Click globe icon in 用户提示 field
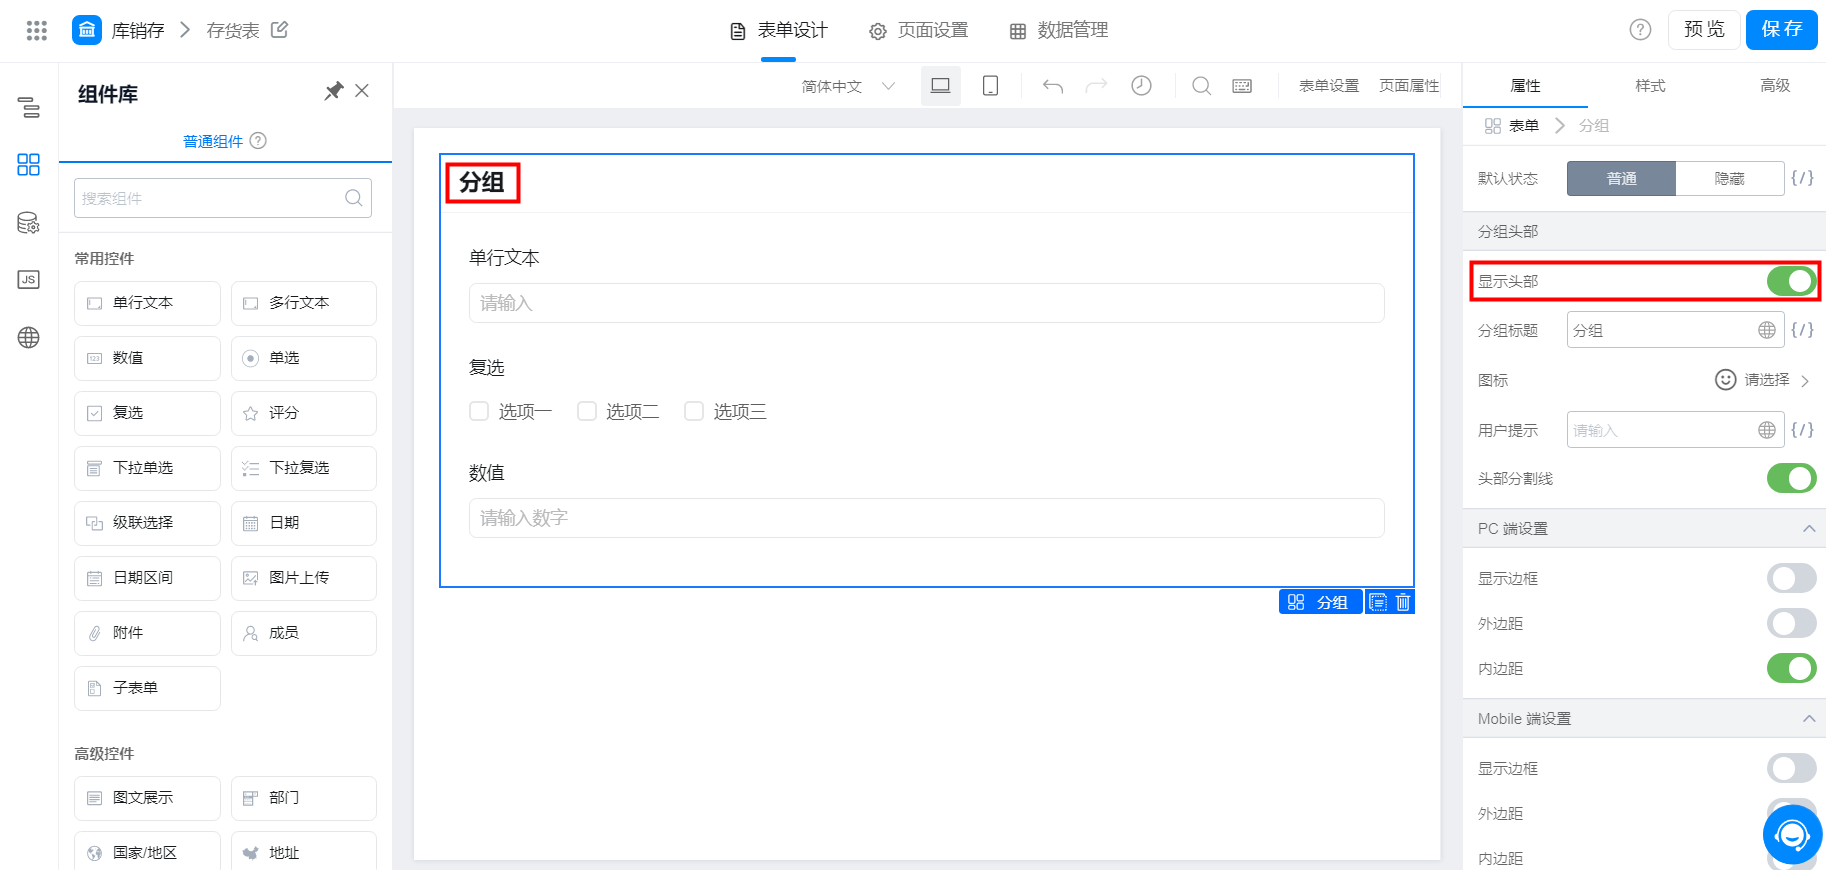 [x=1767, y=430]
